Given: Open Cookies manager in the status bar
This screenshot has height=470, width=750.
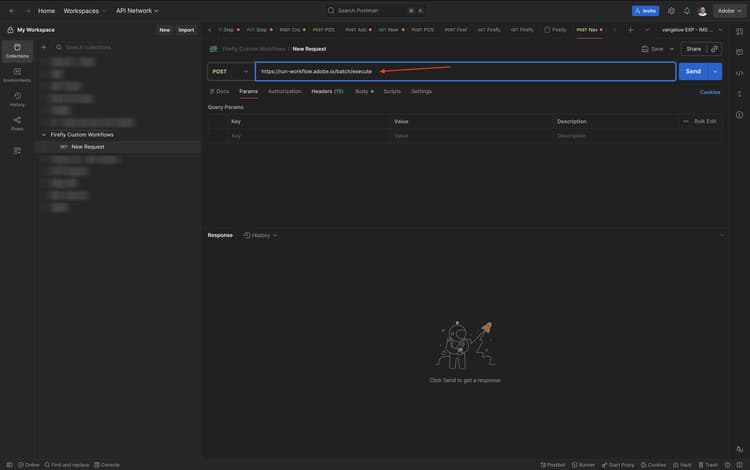Looking at the screenshot, I should pos(653,465).
